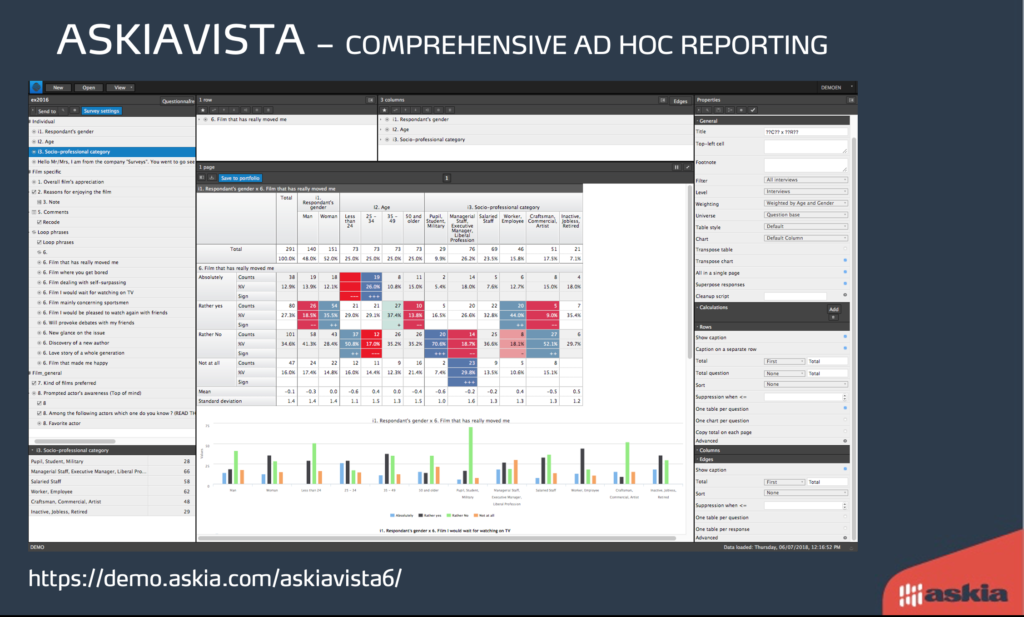Click the demo.askia.com URL on the slide

(215, 578)
